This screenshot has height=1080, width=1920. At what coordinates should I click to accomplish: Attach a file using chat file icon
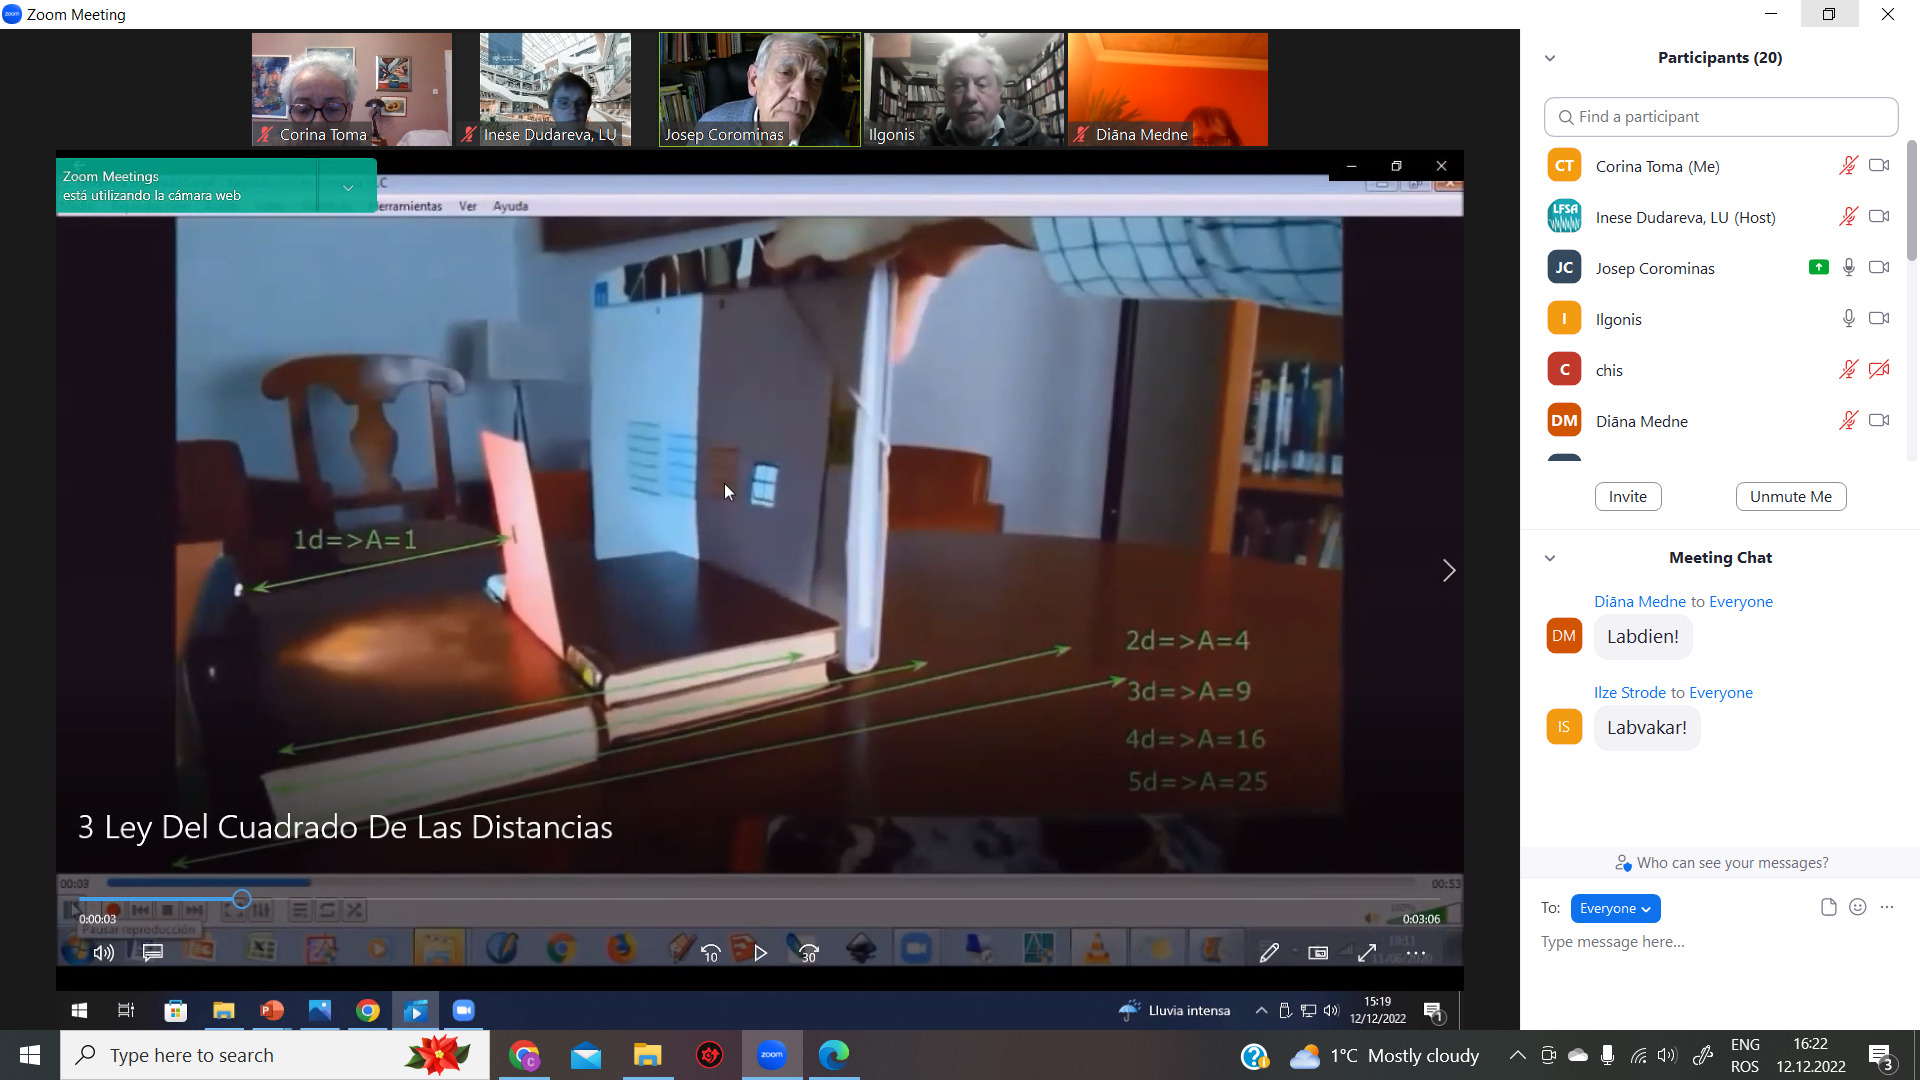coord(1829,907)
